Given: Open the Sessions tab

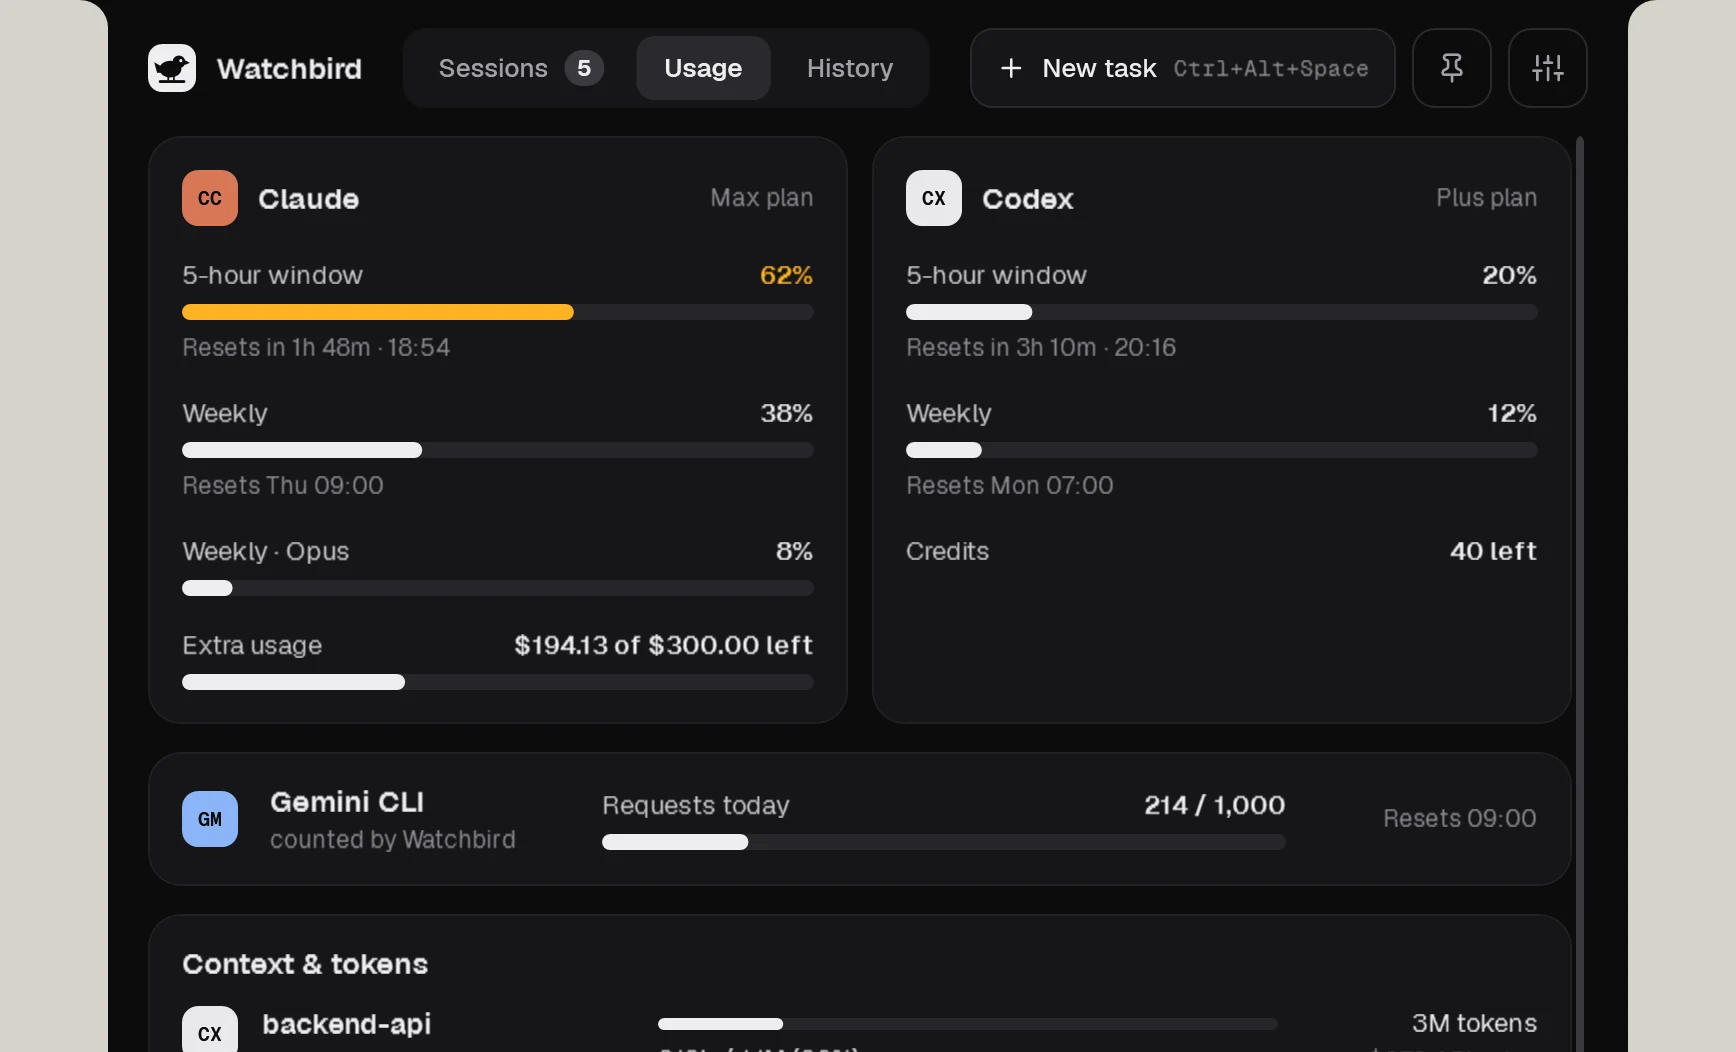Looking at the screenshot, I should coord(520,68).
